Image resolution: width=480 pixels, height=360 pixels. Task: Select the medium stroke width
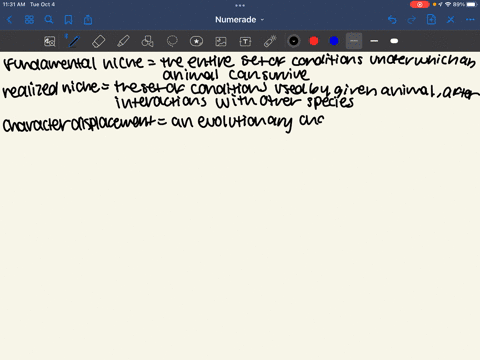click(x=374, y=41)
